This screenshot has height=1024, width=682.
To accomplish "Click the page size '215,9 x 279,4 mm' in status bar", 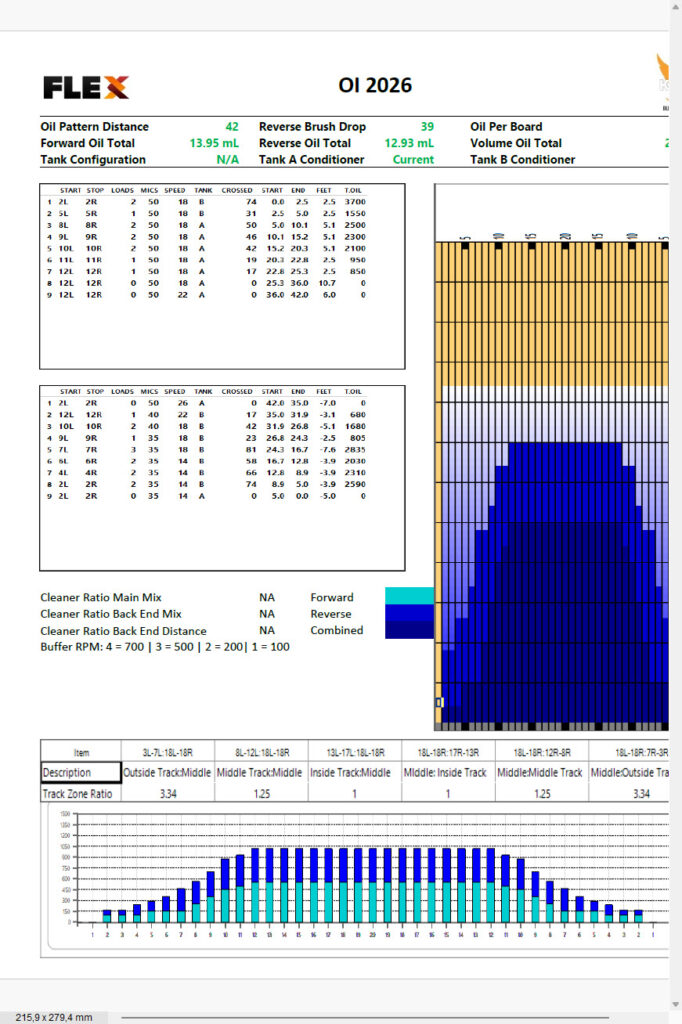I will tap(54, 1017).
